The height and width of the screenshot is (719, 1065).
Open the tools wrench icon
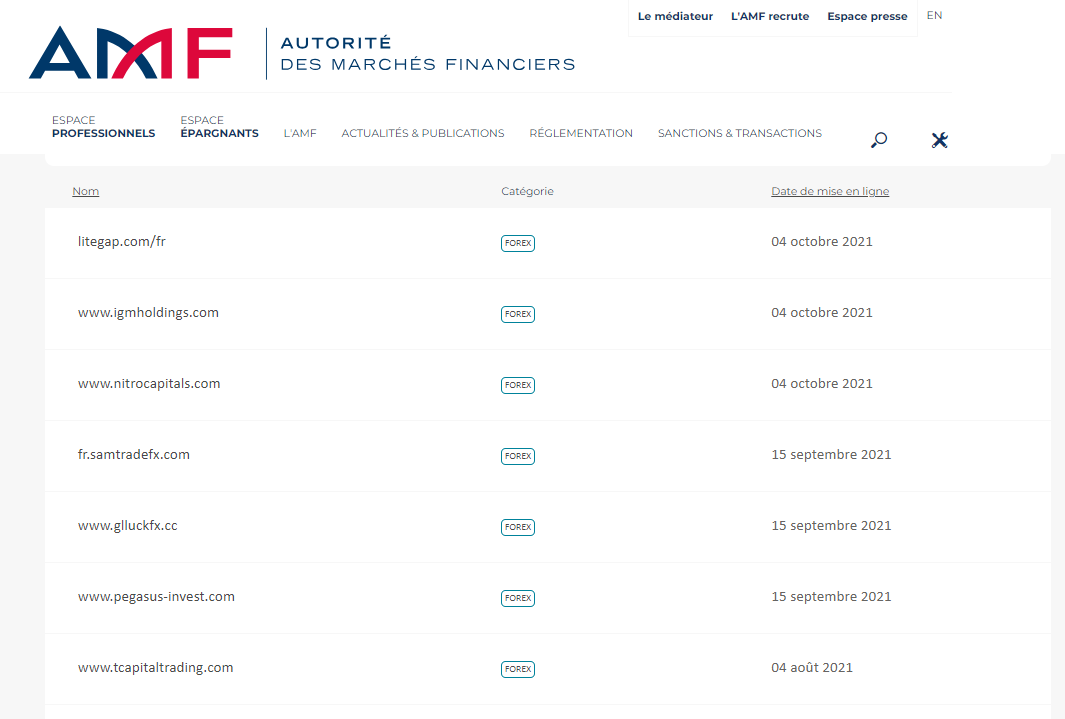coord(939,140)
